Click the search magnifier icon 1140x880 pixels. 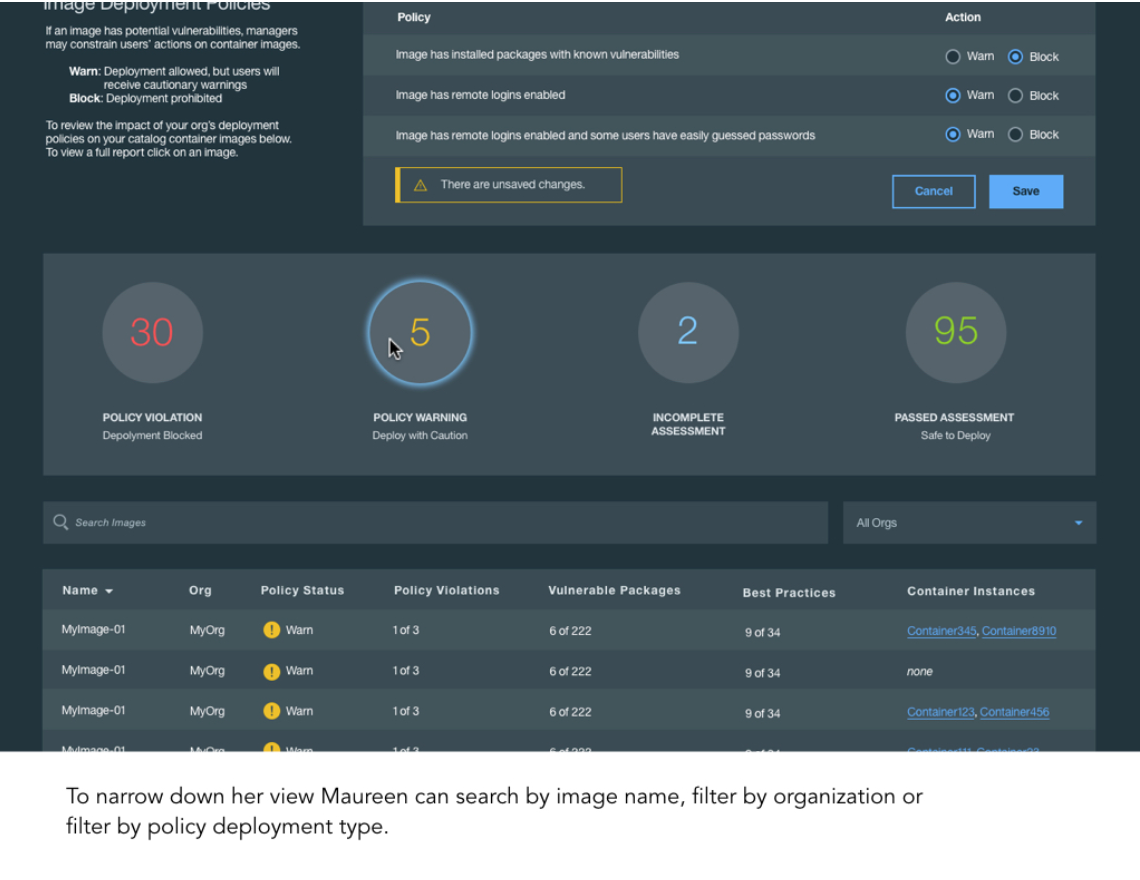click(x=60, y=522)
